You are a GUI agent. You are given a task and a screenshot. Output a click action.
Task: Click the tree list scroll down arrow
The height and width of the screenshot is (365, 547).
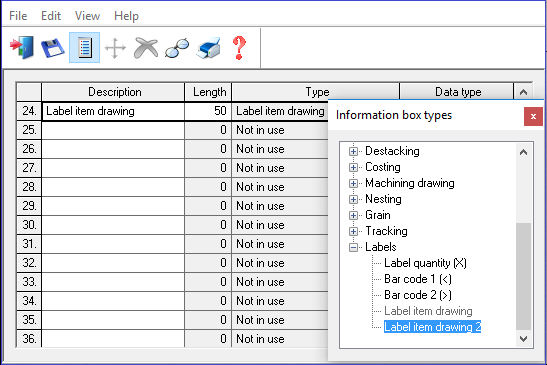tap(523, 338)
